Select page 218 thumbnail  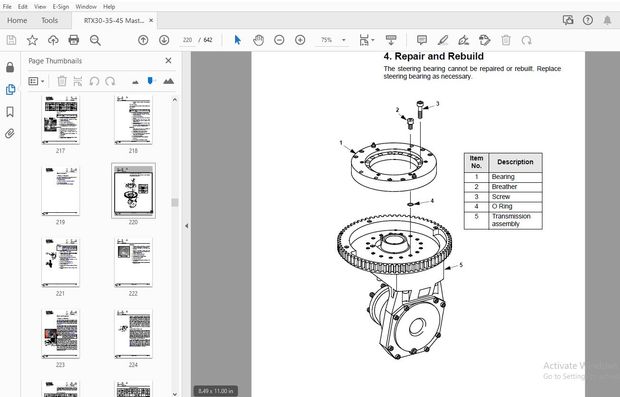click(133, 120)
